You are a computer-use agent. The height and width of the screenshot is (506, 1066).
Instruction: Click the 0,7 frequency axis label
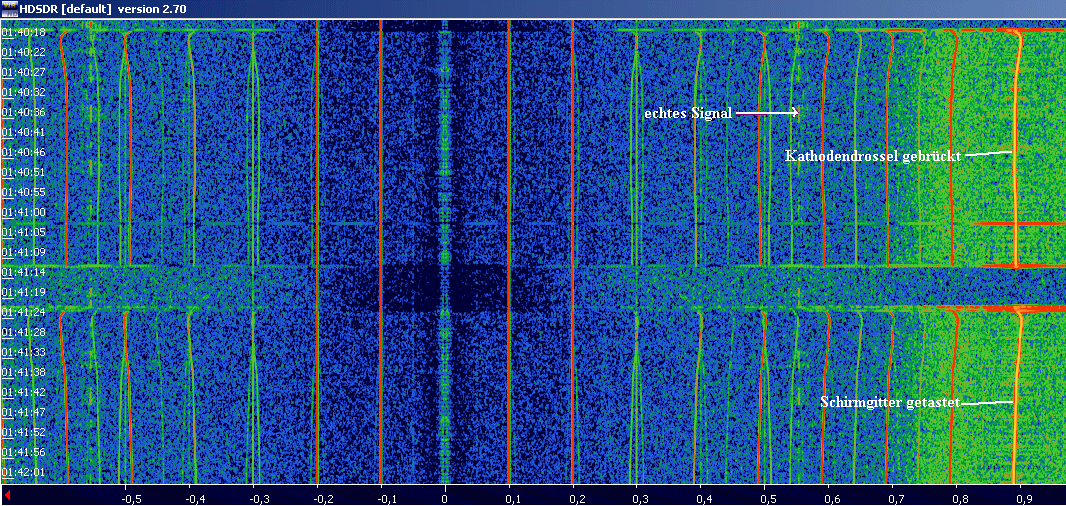click(895, 499)
